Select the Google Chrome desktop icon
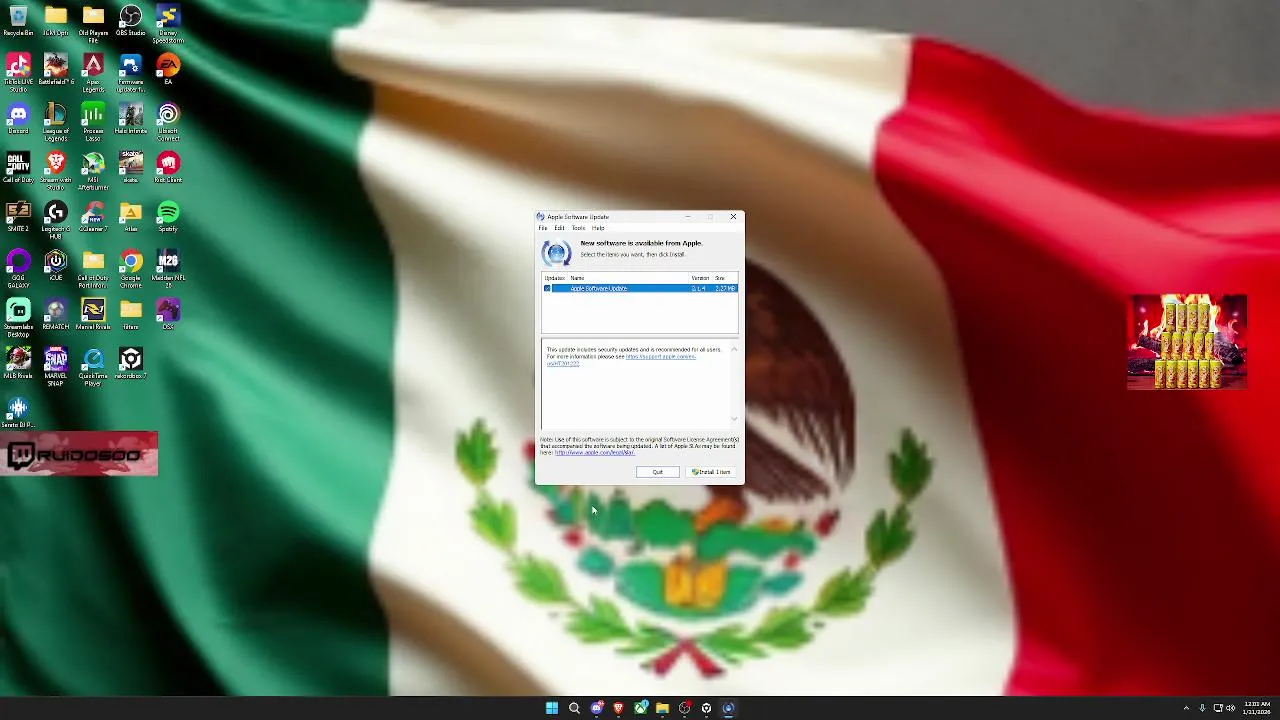This screenshot has height=720, width=1280. click(x=131, y=270)
